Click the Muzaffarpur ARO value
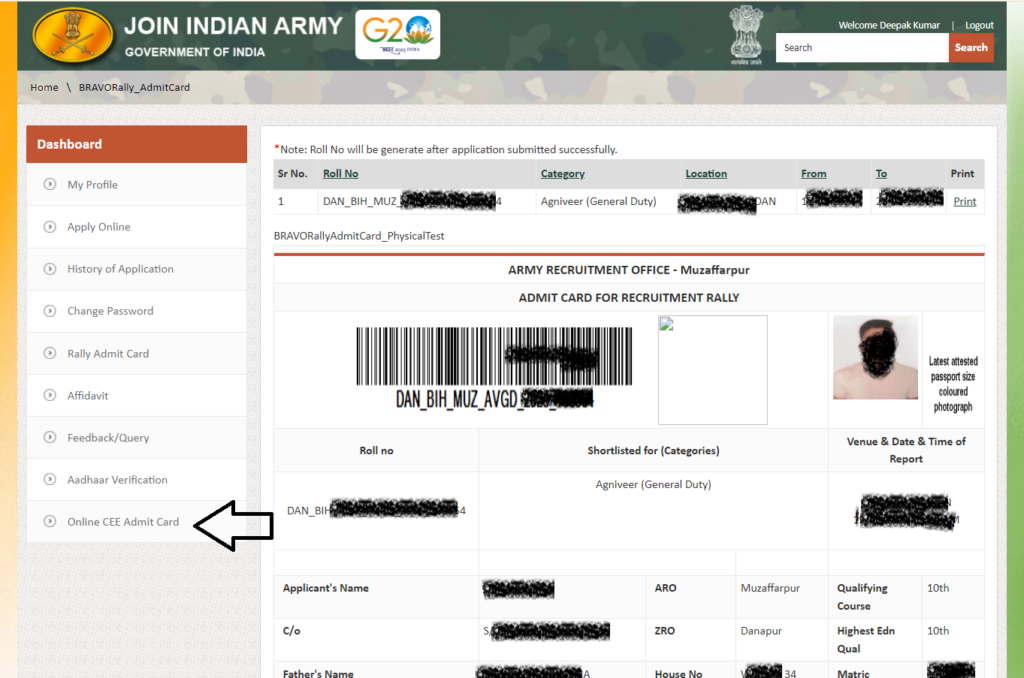This screenshot has height=678, width=1024. 770,588
